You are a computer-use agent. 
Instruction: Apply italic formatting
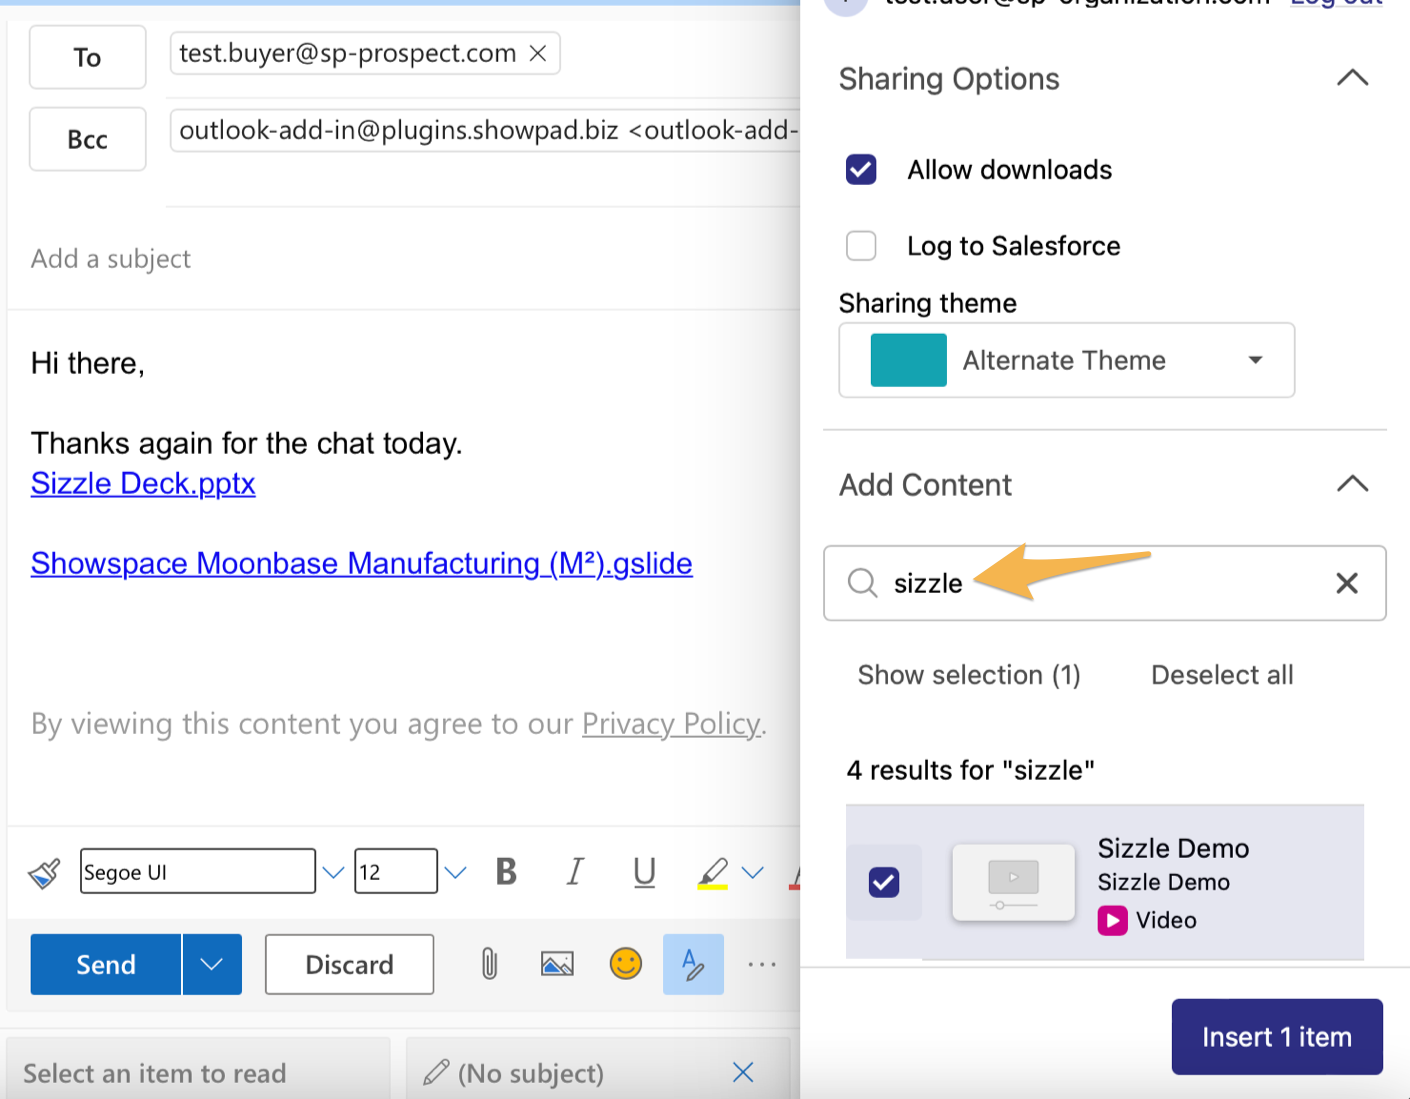[575, 871]
